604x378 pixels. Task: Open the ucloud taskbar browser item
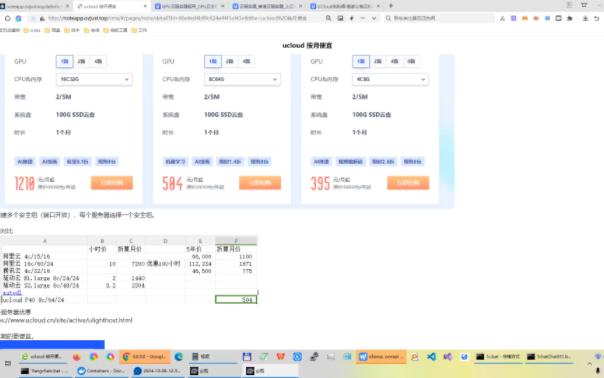(42, 357)
